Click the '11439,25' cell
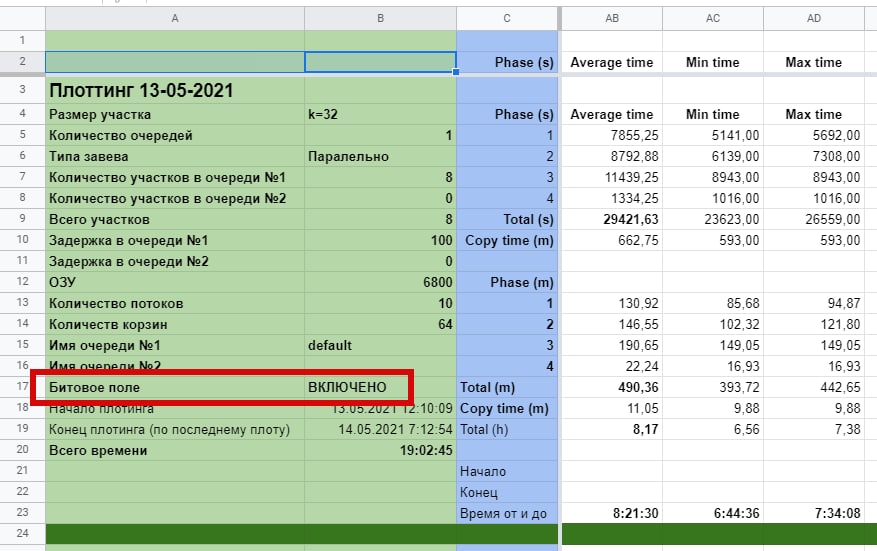This screenshot has width=877, height=551. 612,177
